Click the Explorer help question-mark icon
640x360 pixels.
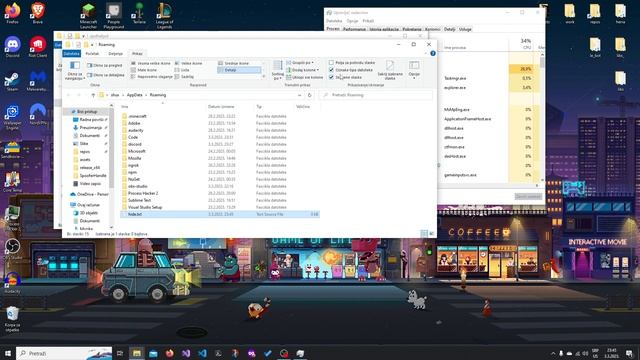[433, 53]
